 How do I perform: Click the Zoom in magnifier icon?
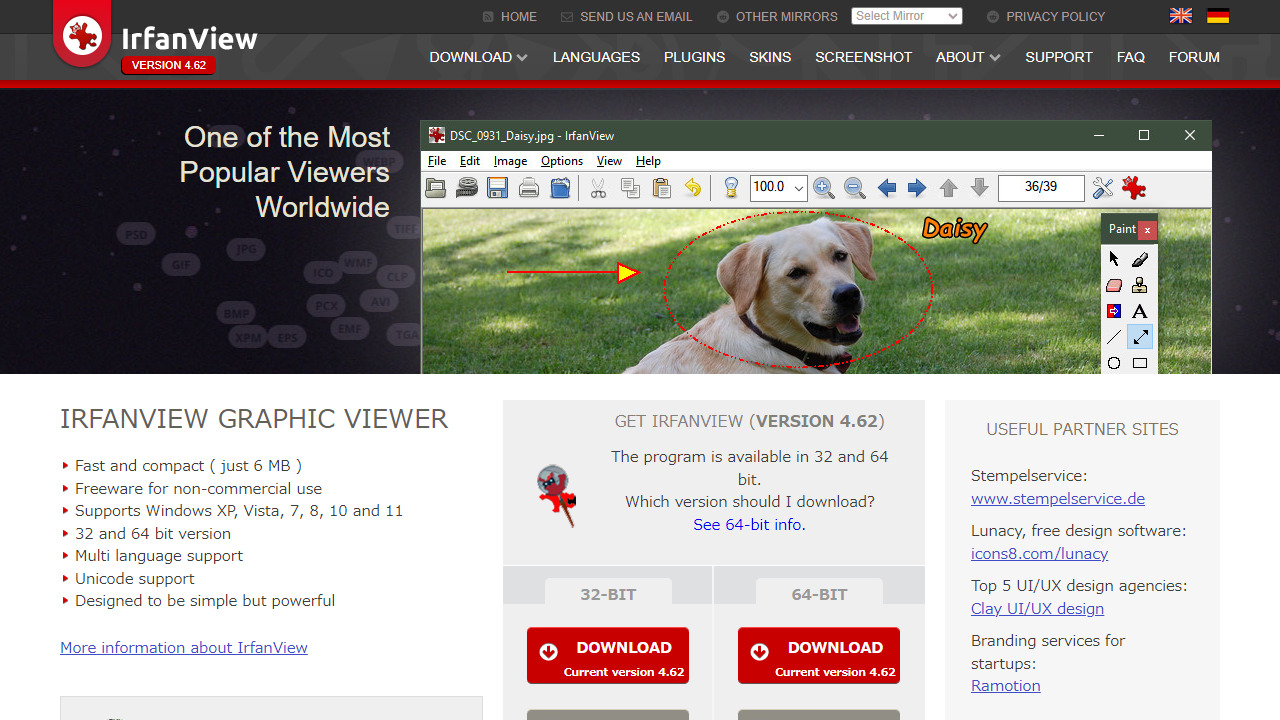823,188
